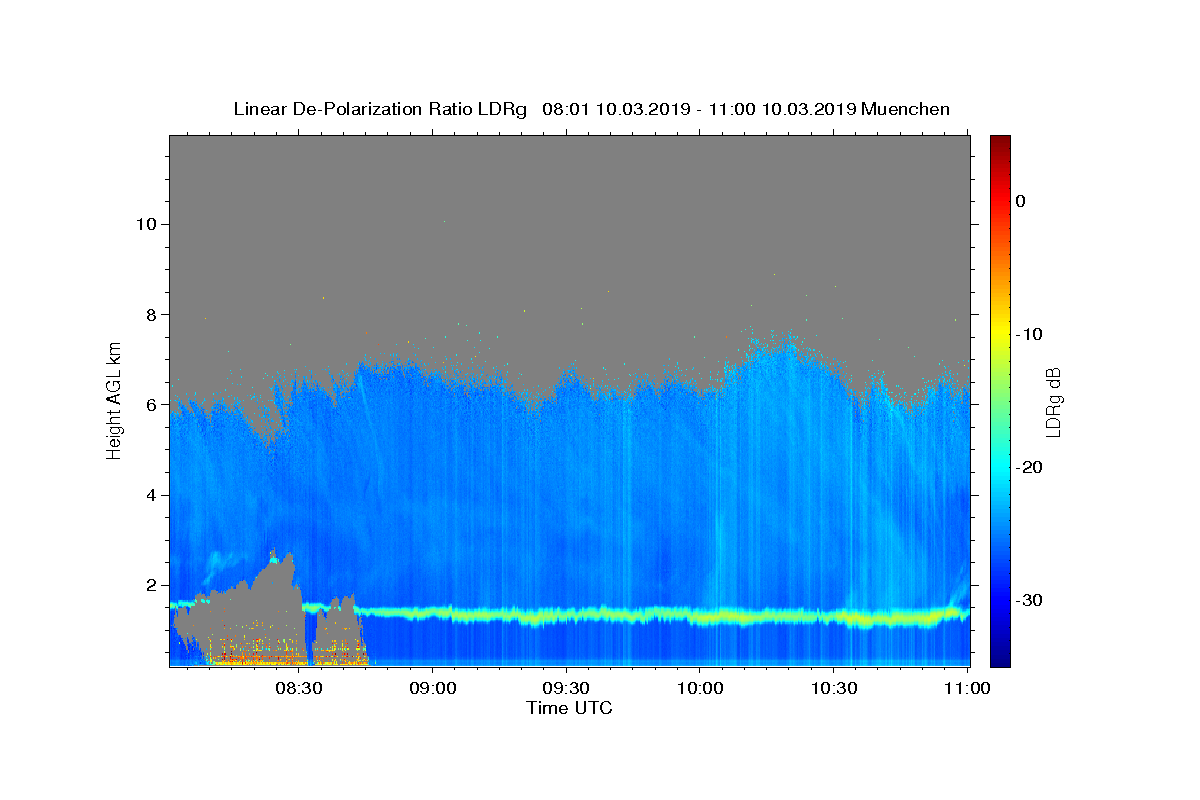The image size is (1200, 800).
Task: Click the 10:30 time tick label
Action: [x=833, y=688]
